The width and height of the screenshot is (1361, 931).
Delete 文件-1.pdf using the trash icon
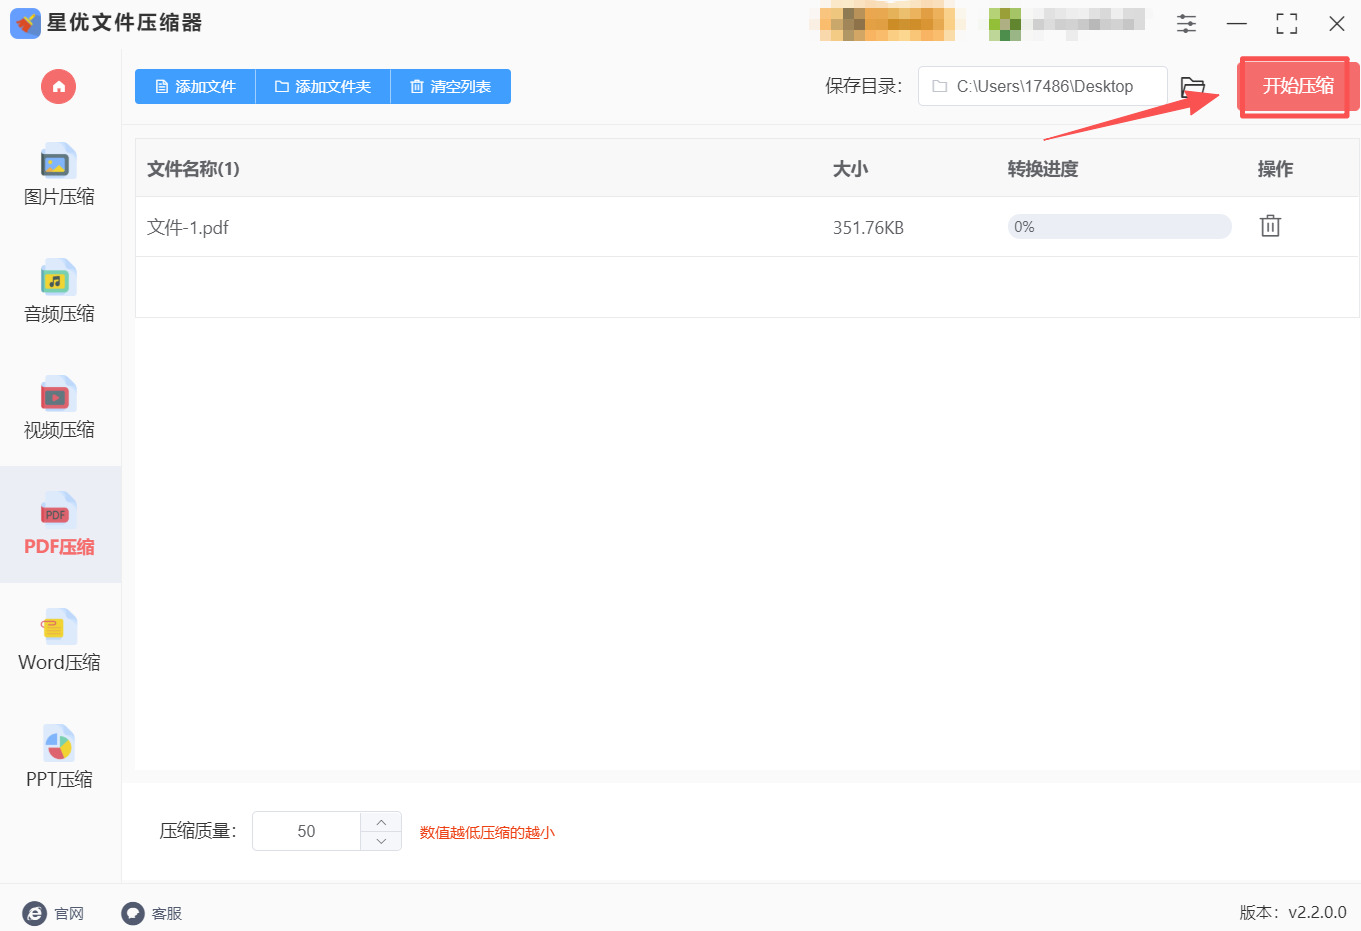tap(1270, 226)
